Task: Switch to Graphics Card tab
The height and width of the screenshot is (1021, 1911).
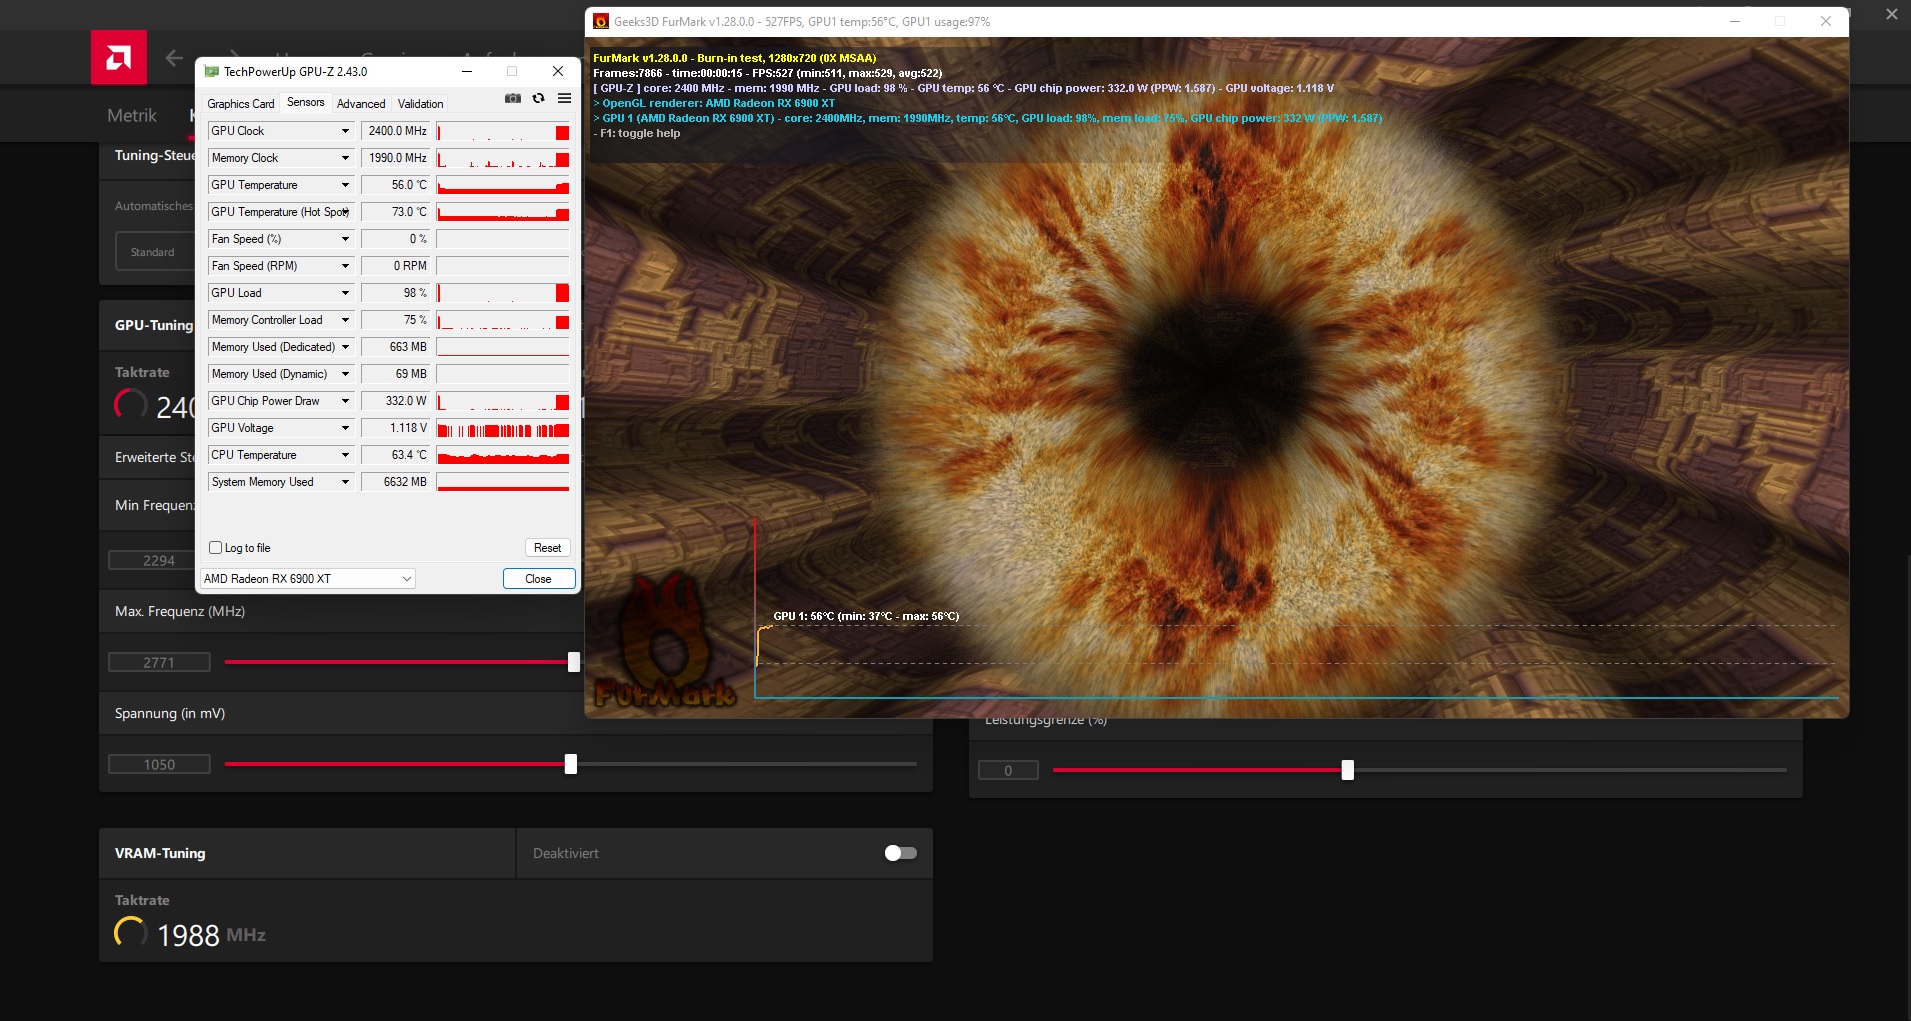Action: pos(240,104)
